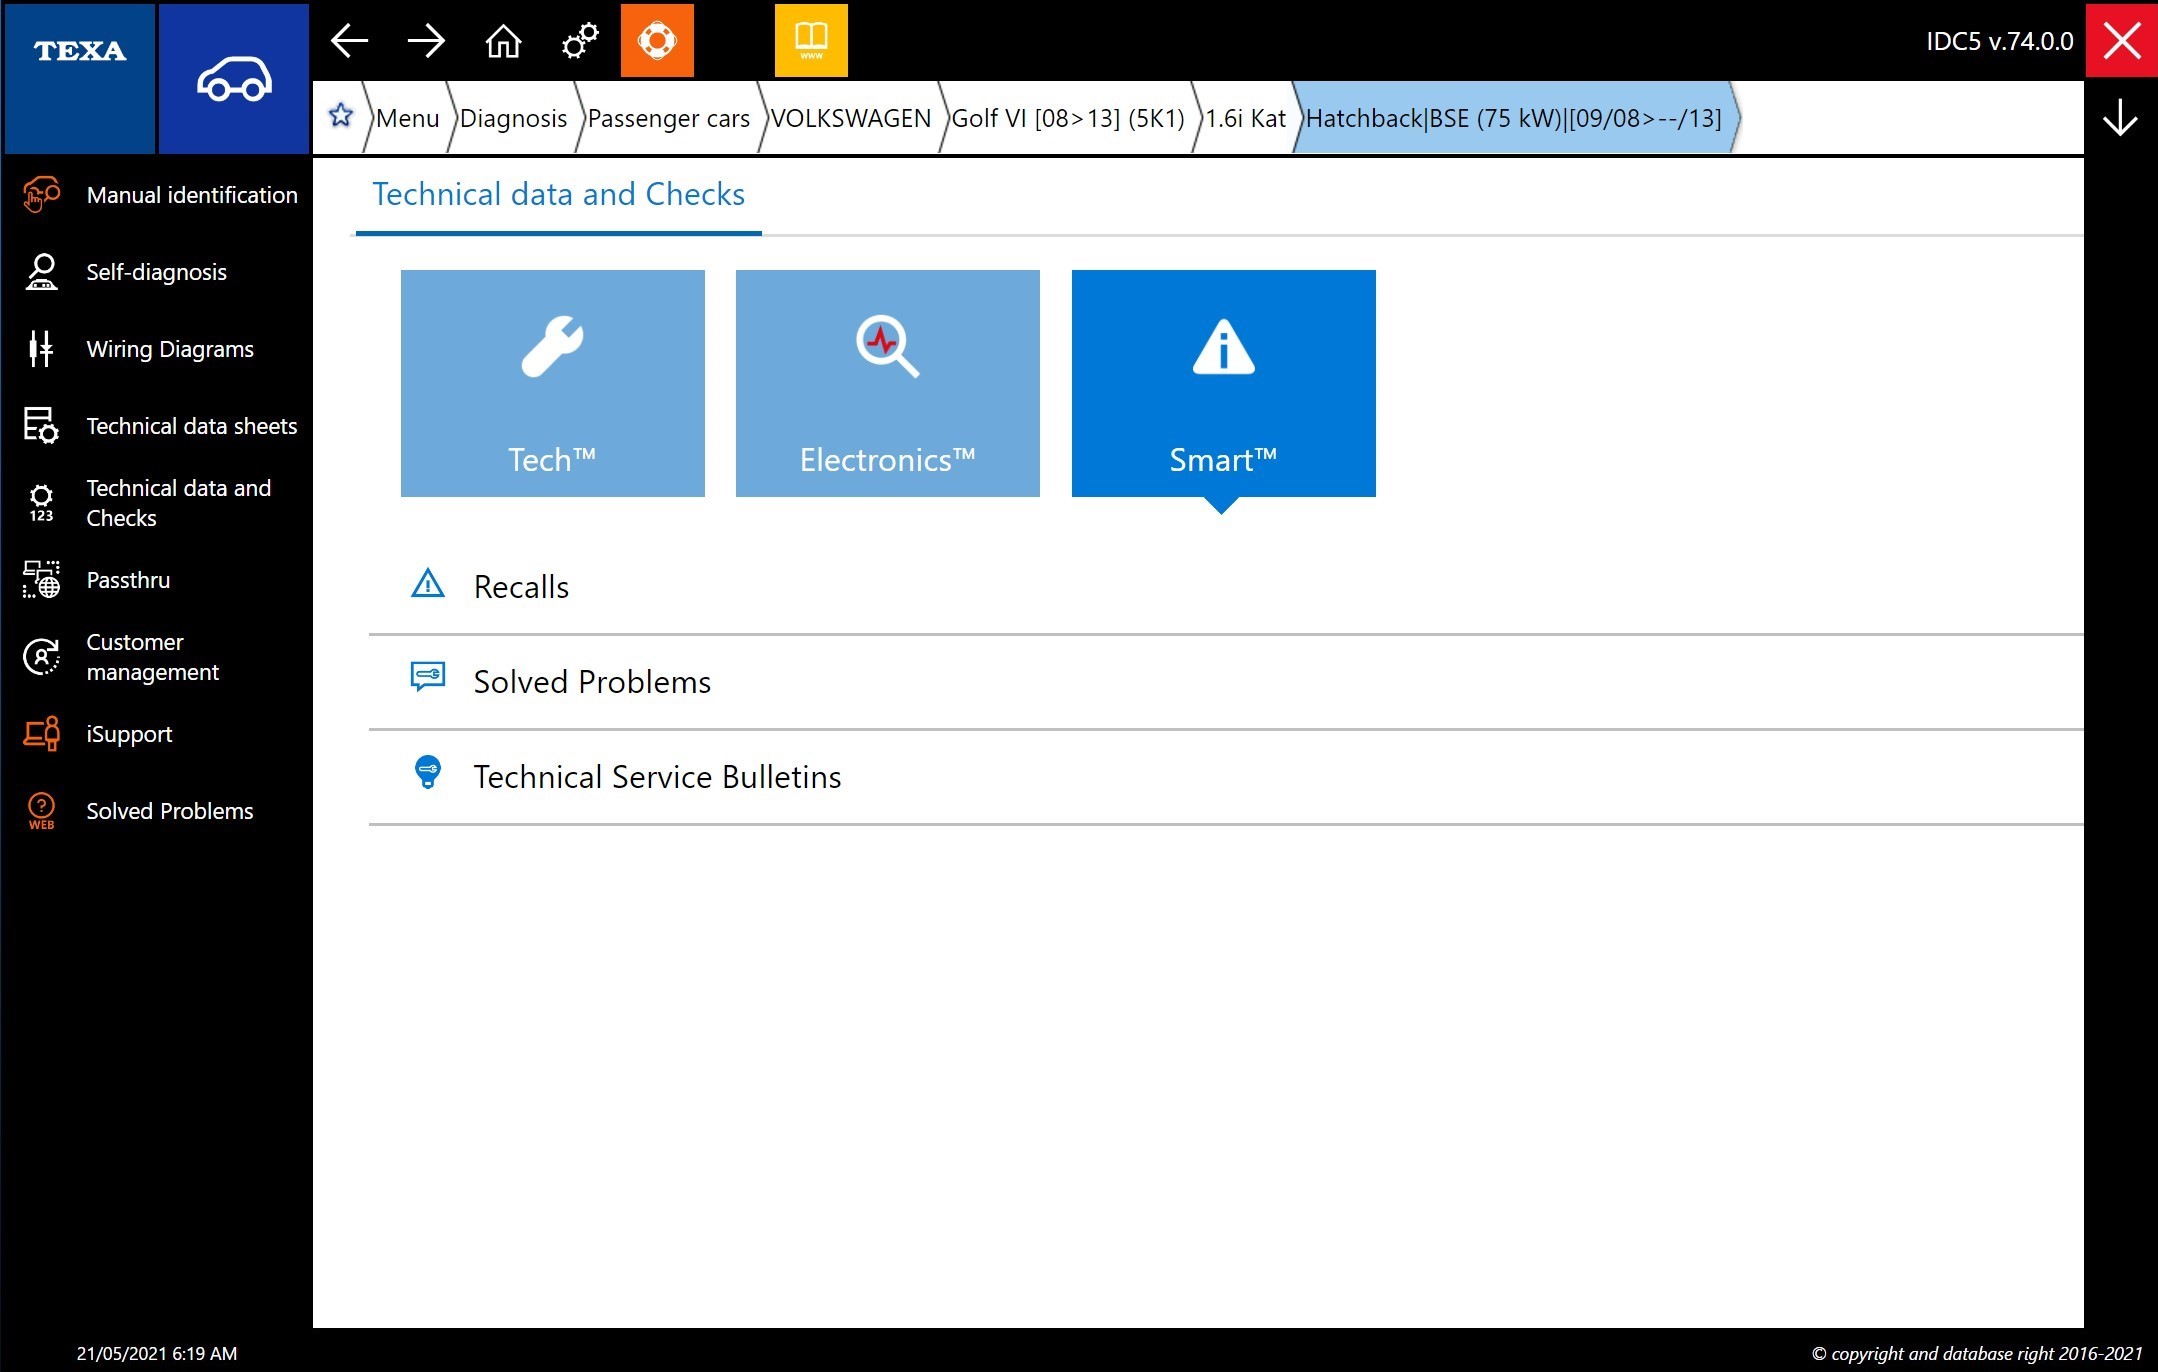Viewport: 2158px width, 1372px height.
Task: Click the Technical data sheets icon
Action: 41,425
